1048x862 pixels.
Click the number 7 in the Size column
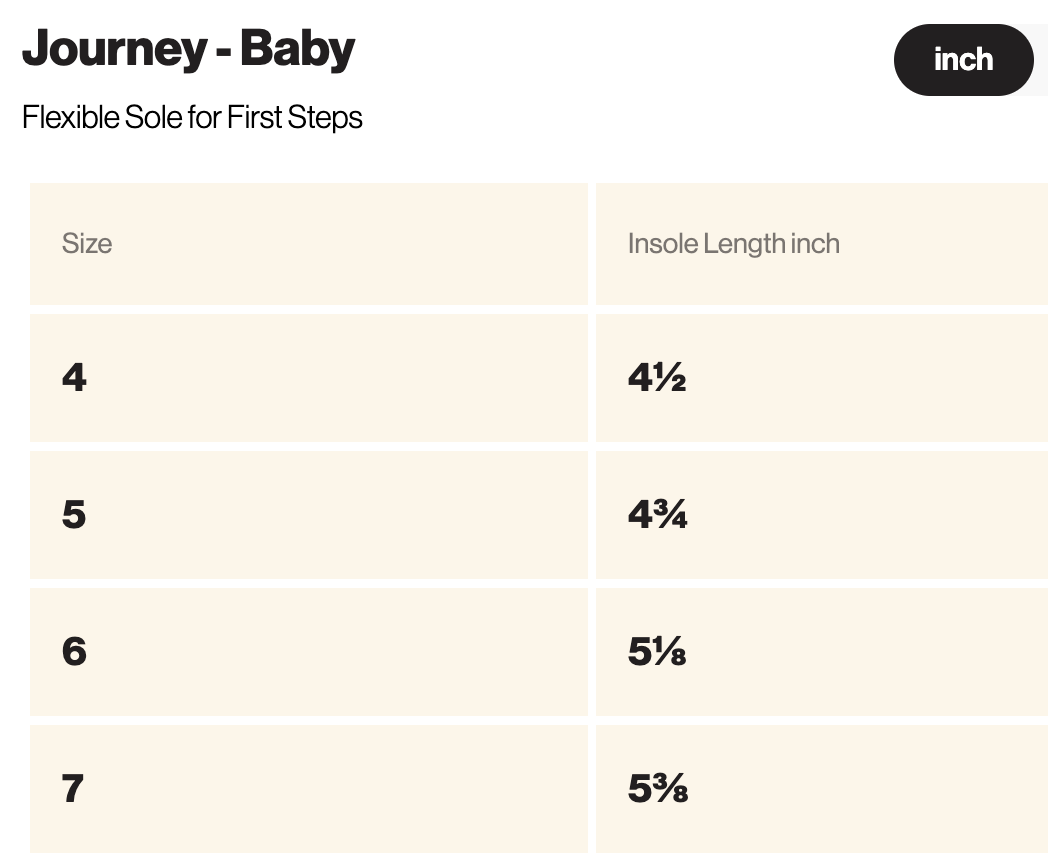point(73,788)
